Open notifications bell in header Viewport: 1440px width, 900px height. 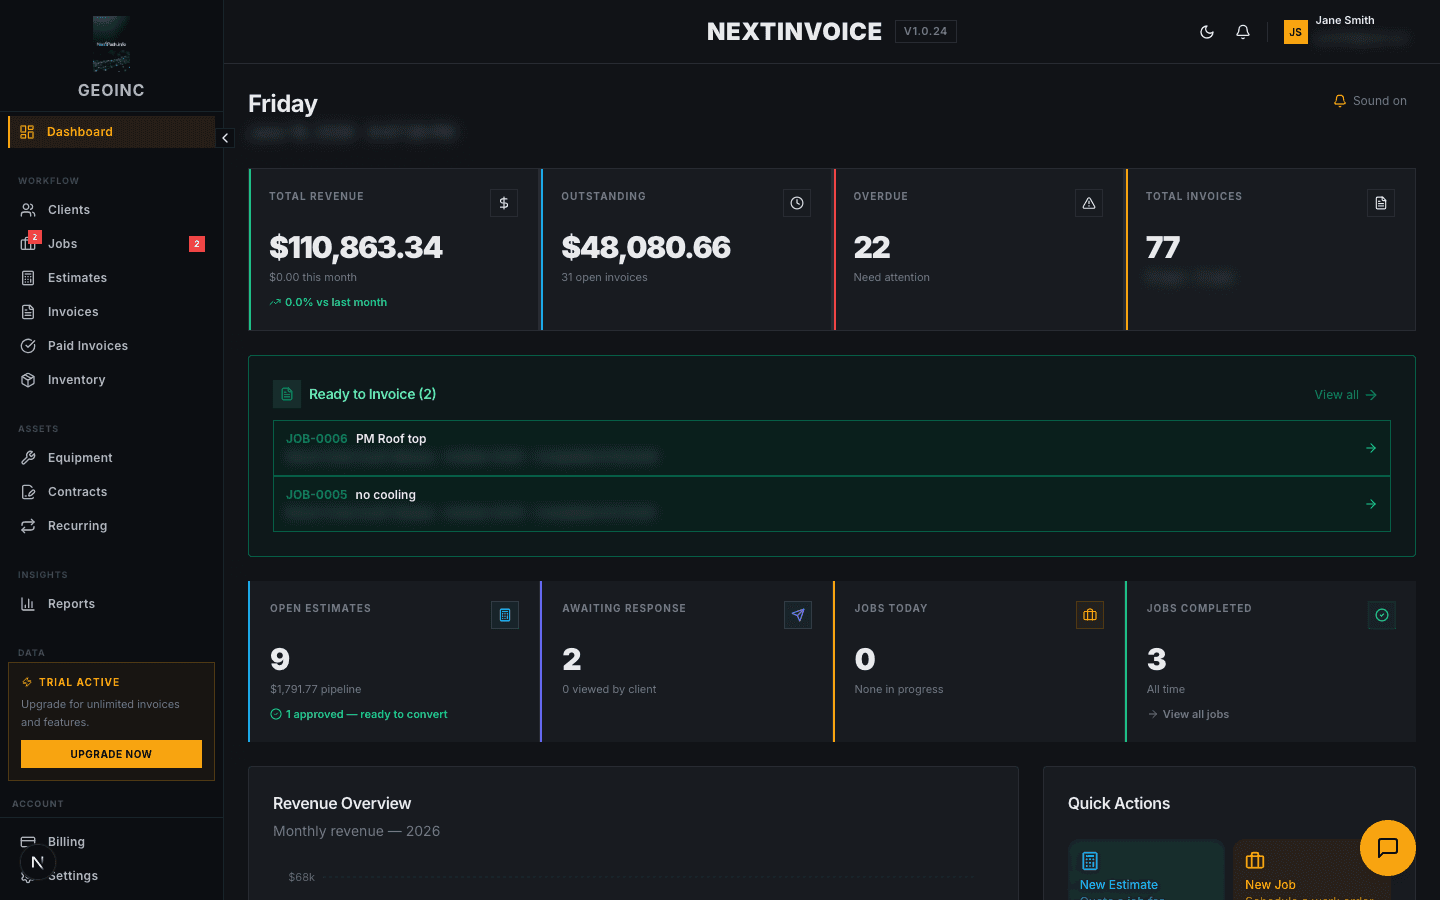click(x=1243, y=32)
